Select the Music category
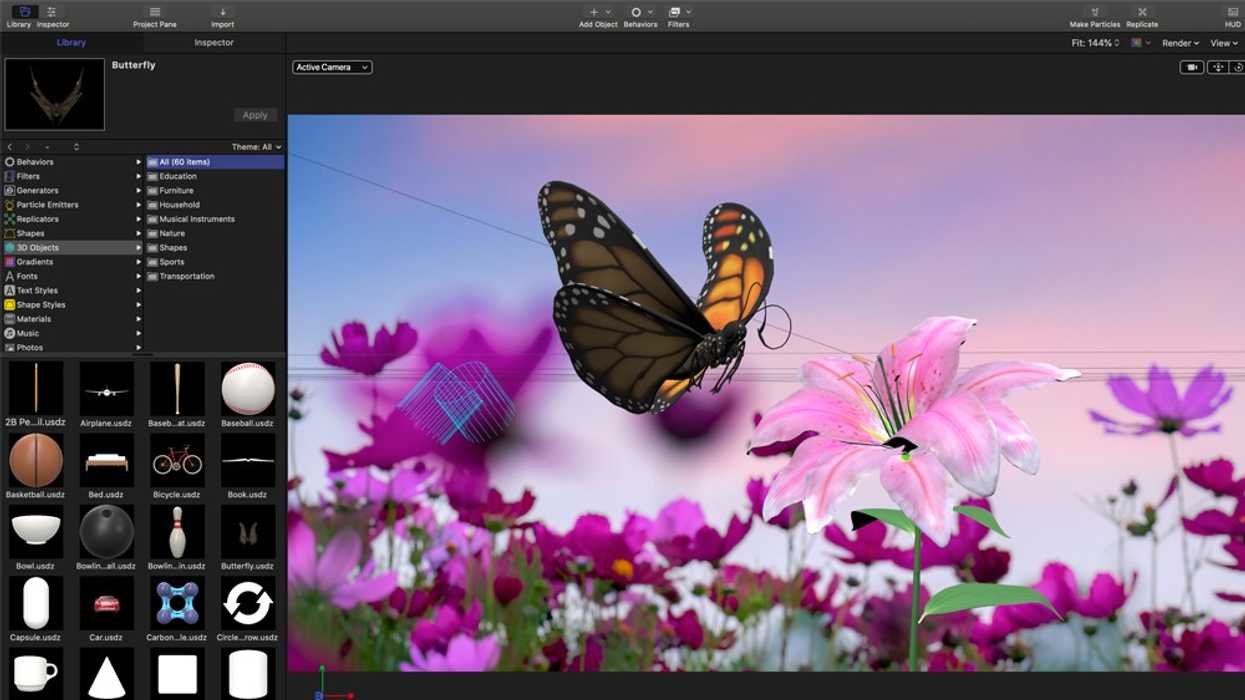The width and height of the screenshot is (1245, 700). coord(73,333)
